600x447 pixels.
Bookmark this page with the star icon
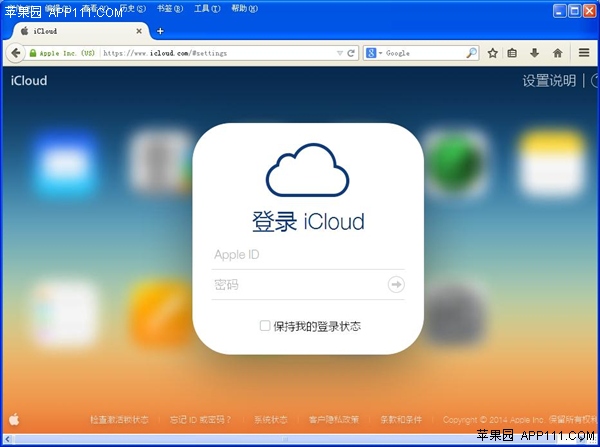pos(492,53)
